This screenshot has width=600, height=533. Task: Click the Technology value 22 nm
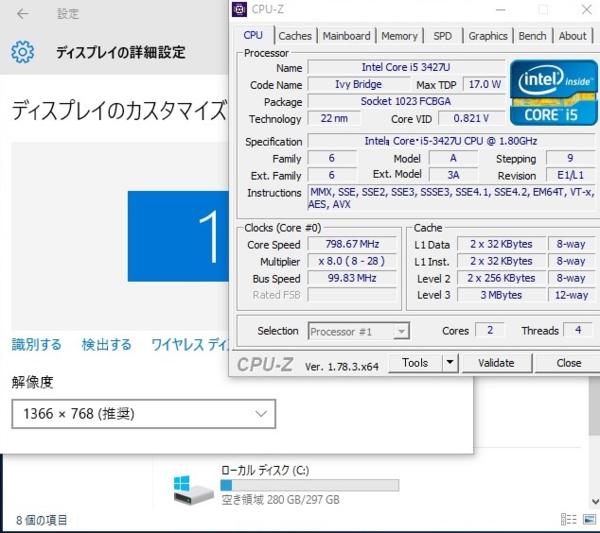[x=334, y=118]
